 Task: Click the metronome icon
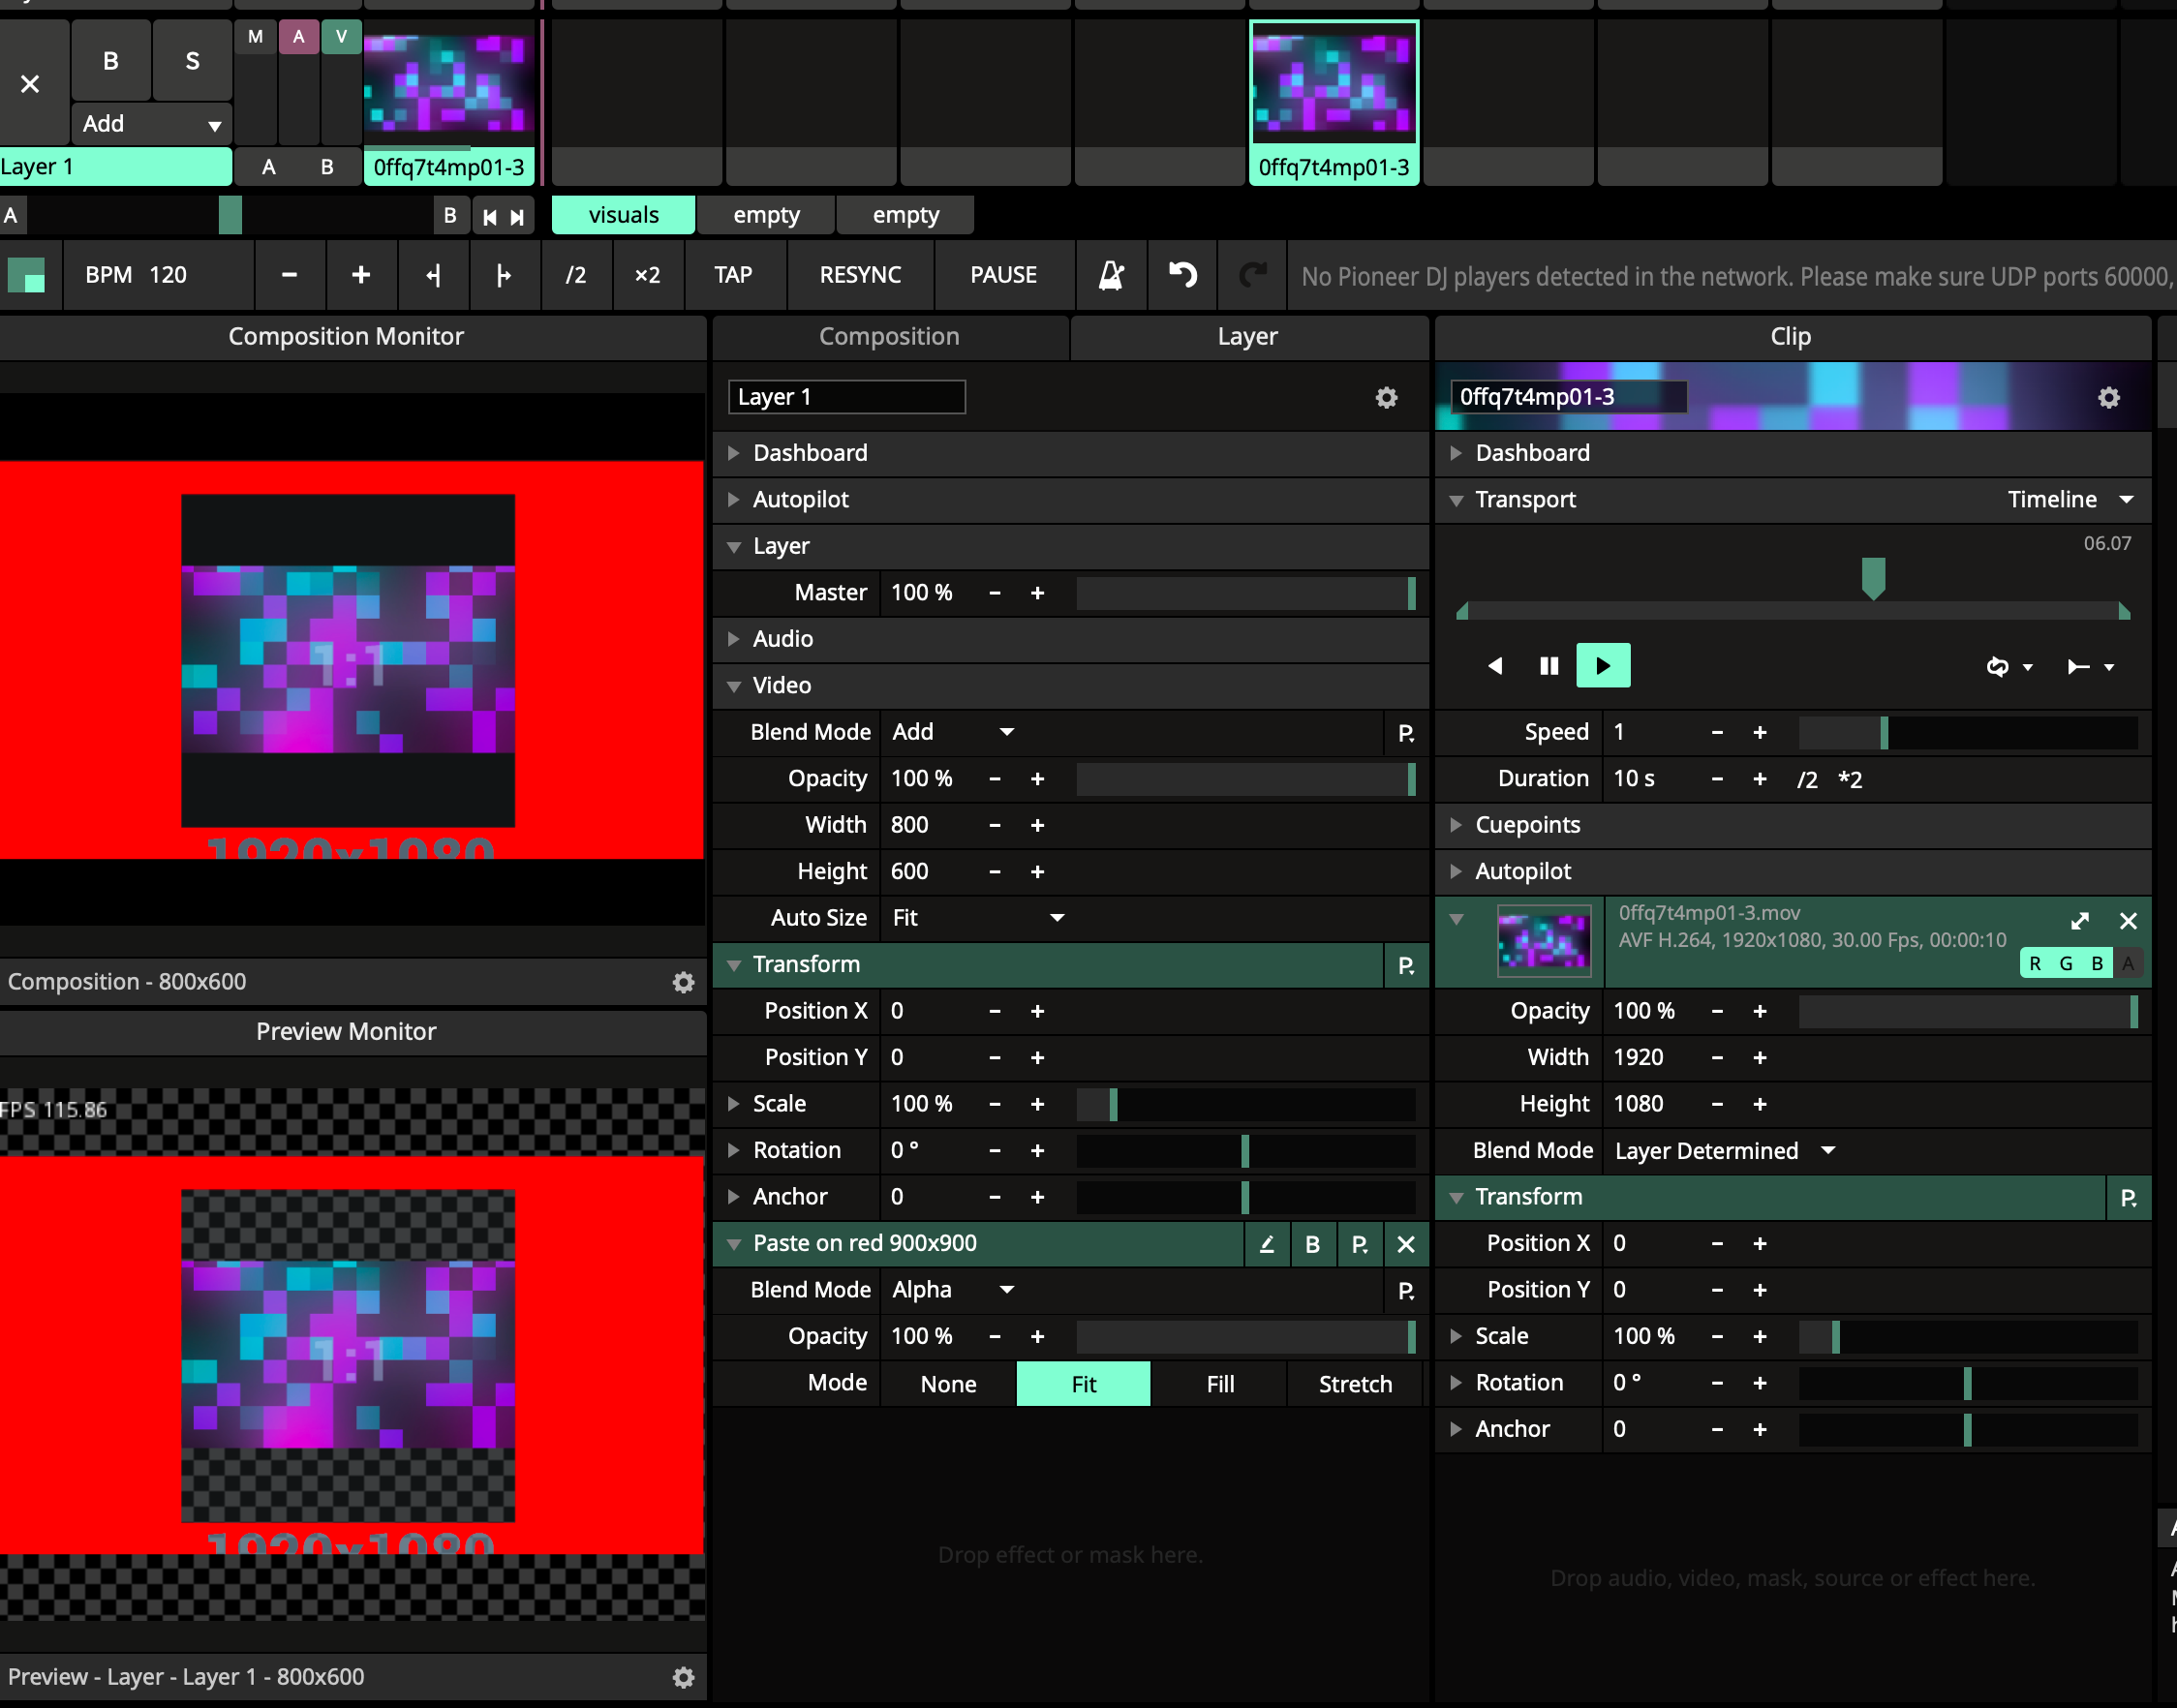click(1111, 275)
